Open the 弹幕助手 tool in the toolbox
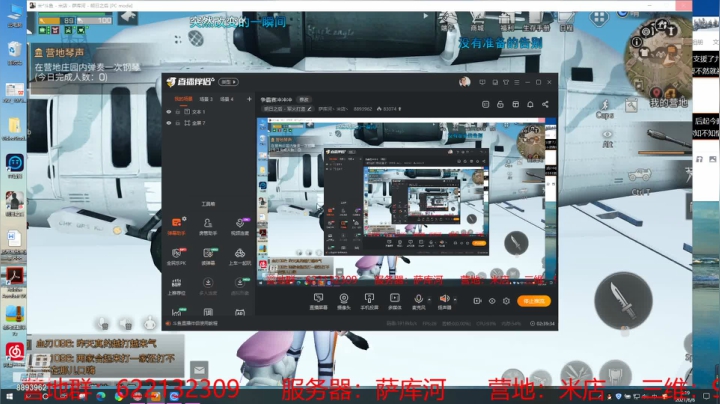The width and height of the screenshot is (720, 404). [x=177, y=226]
